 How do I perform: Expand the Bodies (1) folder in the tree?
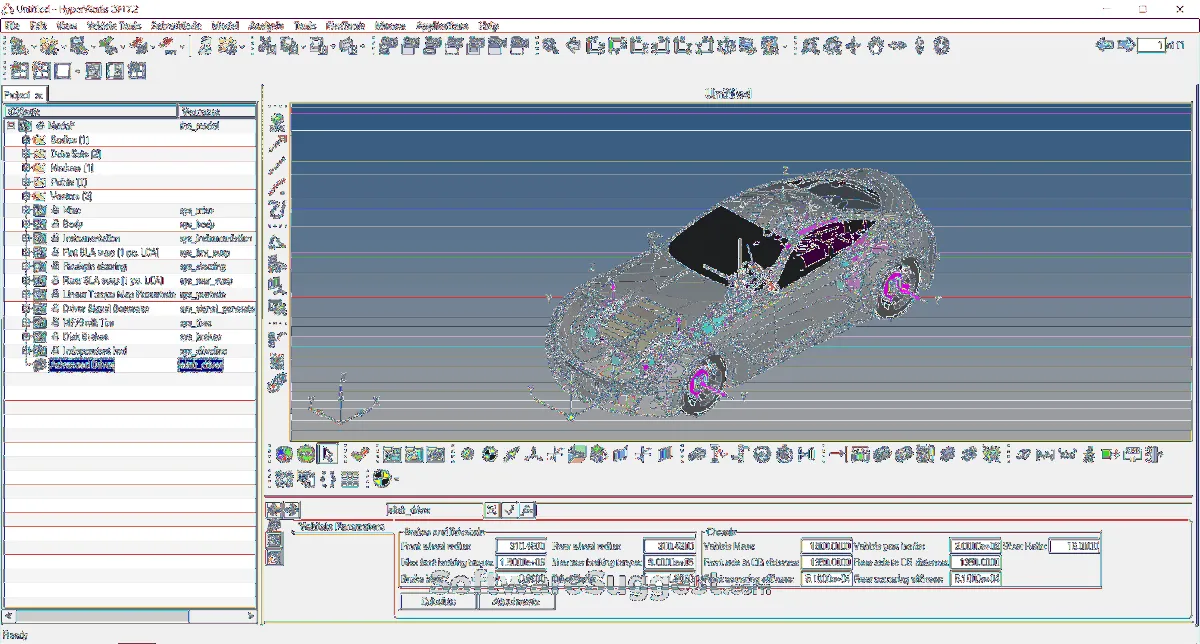click(26, 140)
